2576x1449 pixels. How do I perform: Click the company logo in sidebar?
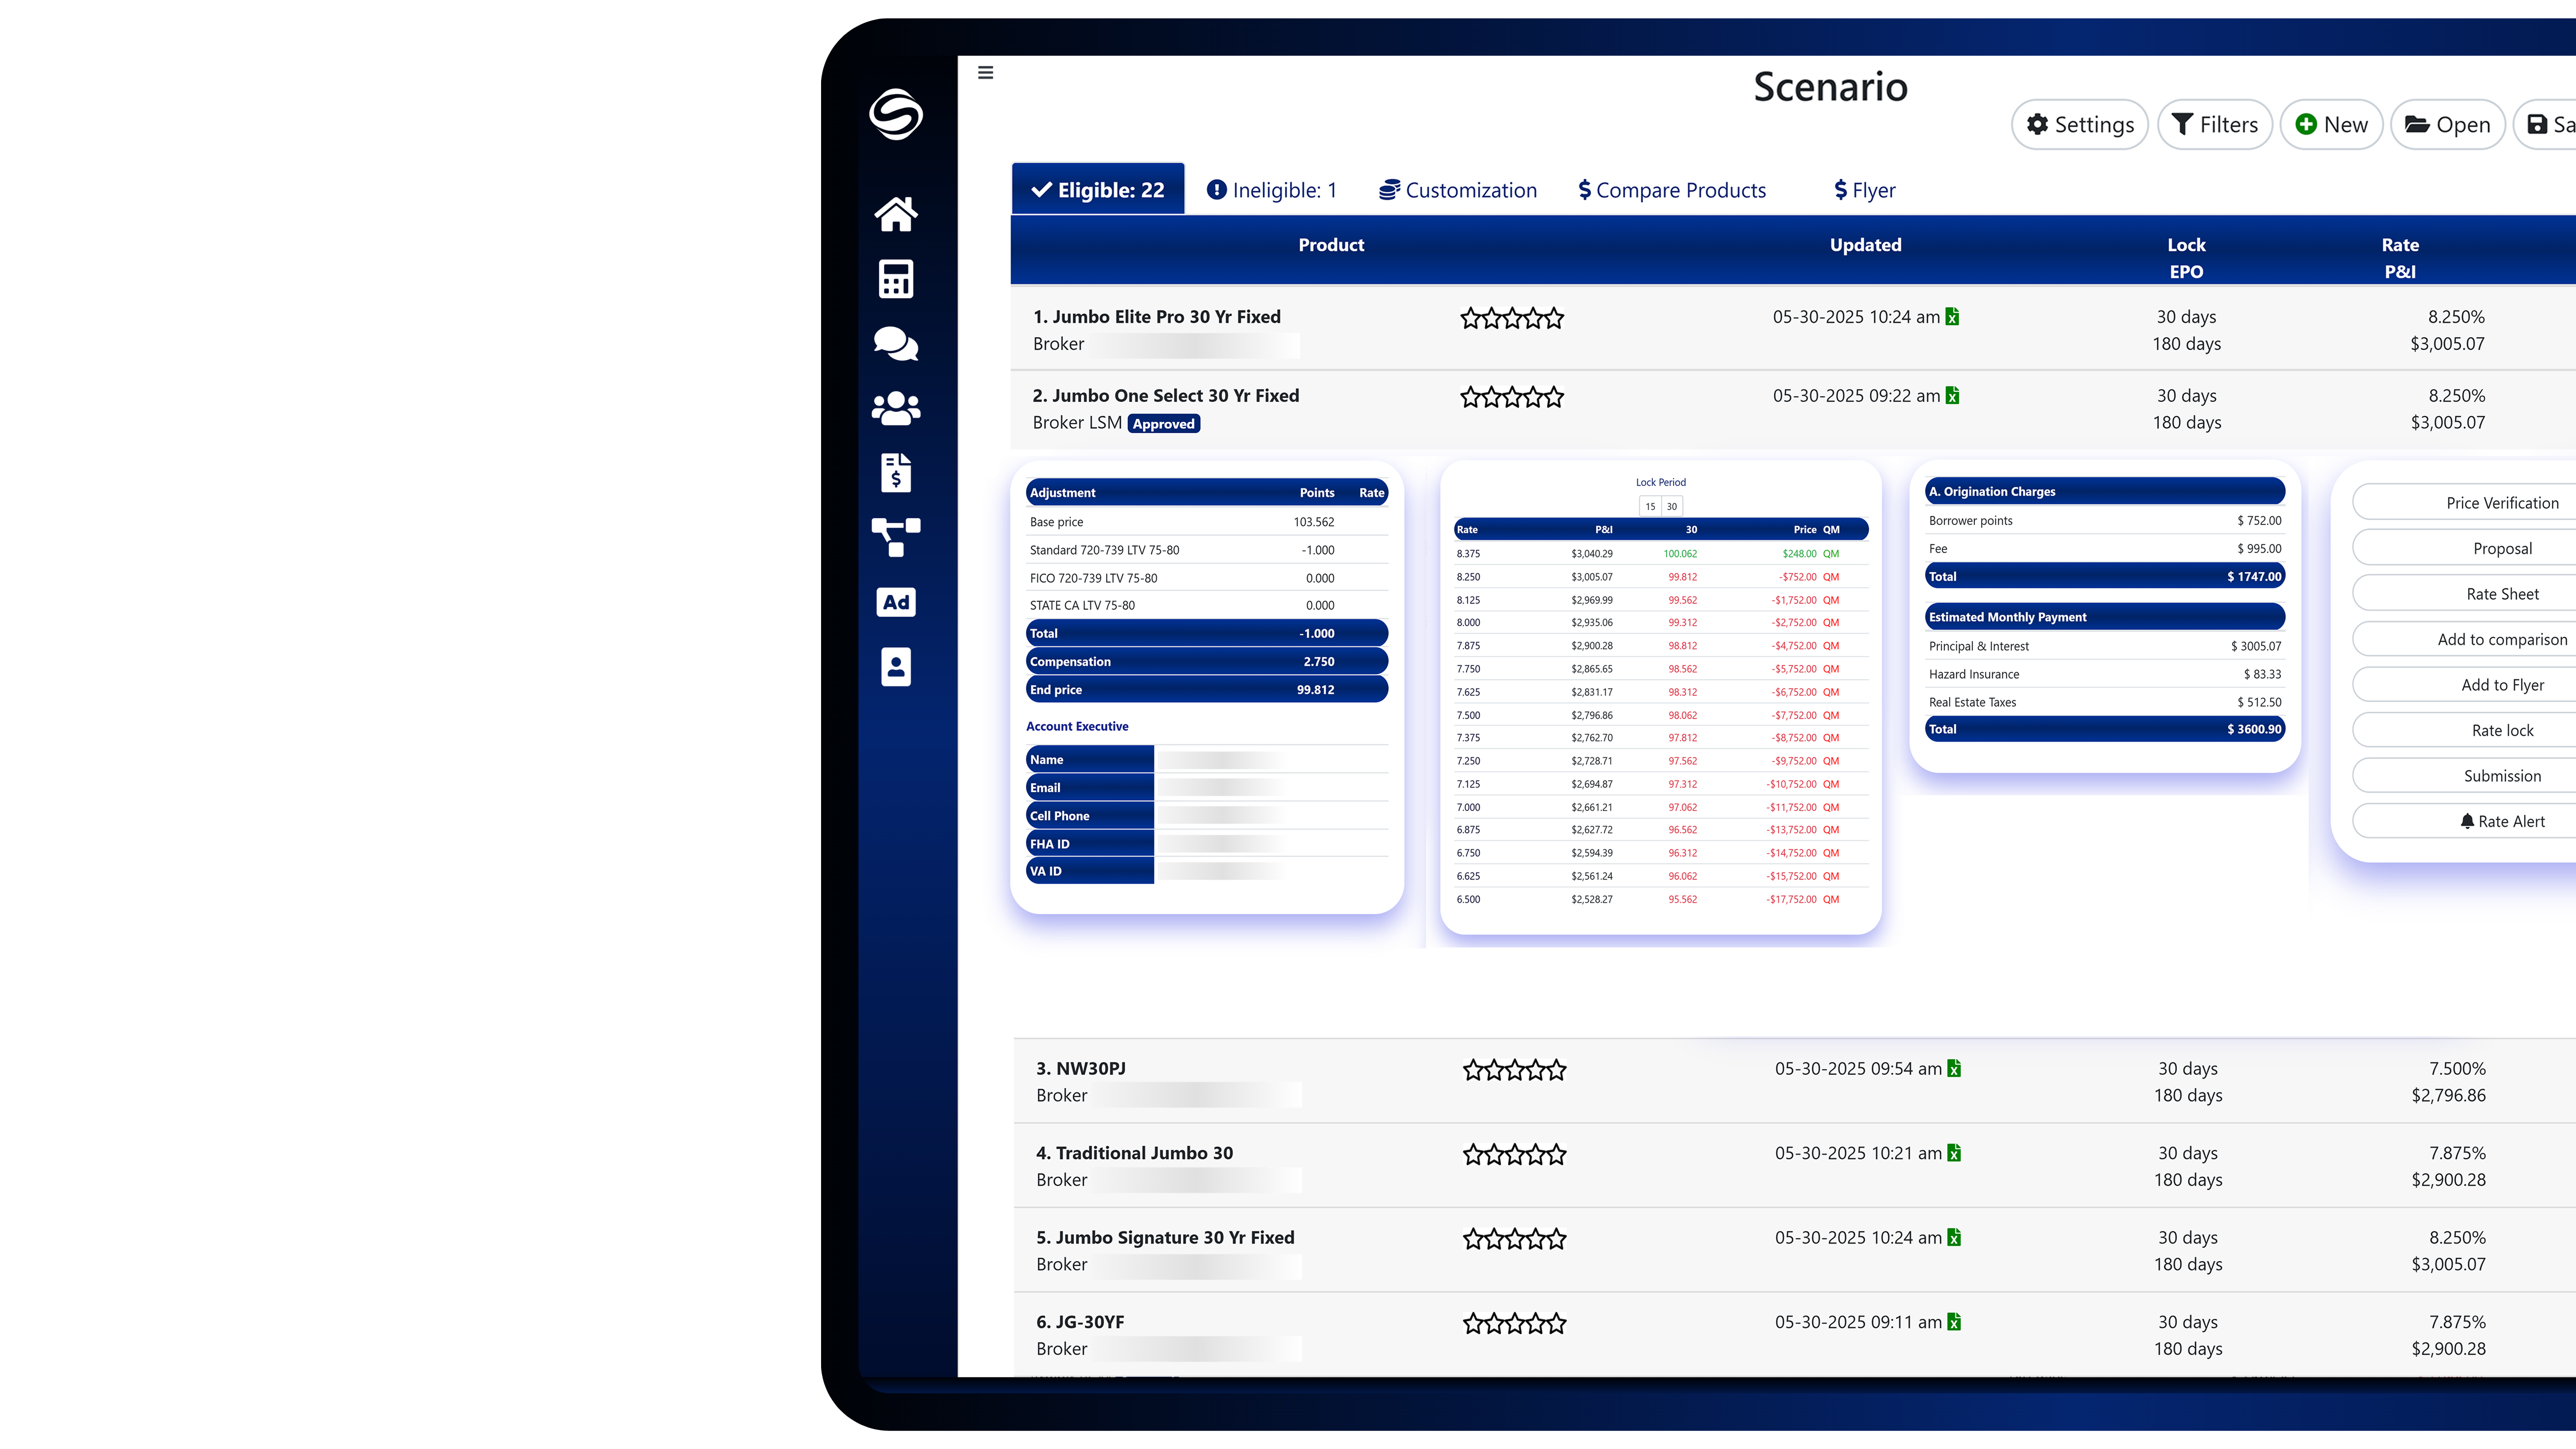click(x=896, y=114)
